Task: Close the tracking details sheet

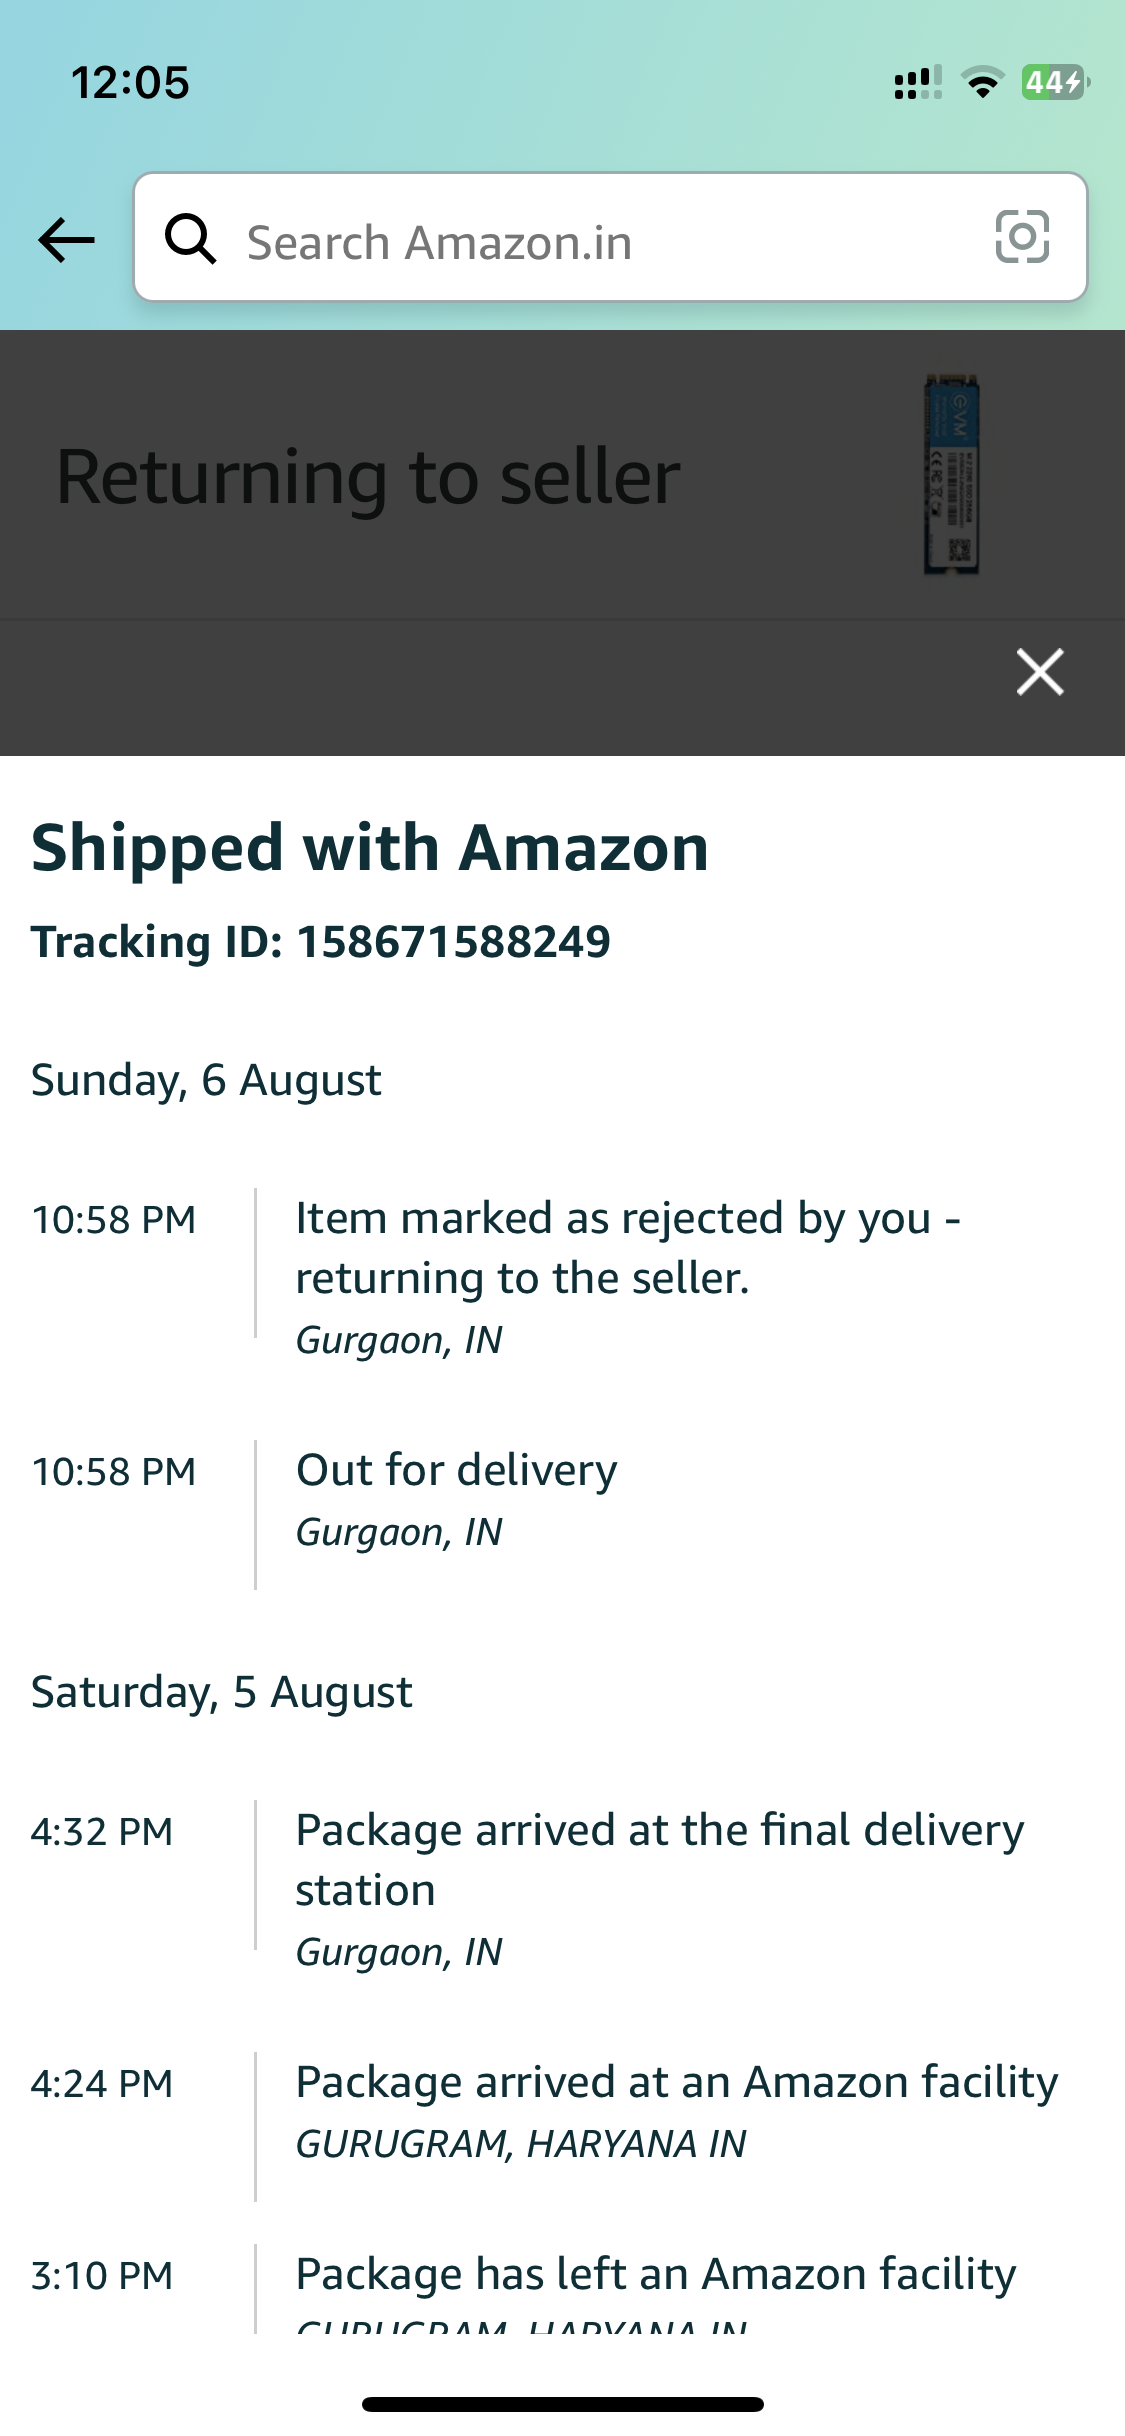Action: tap(1039, 671)
